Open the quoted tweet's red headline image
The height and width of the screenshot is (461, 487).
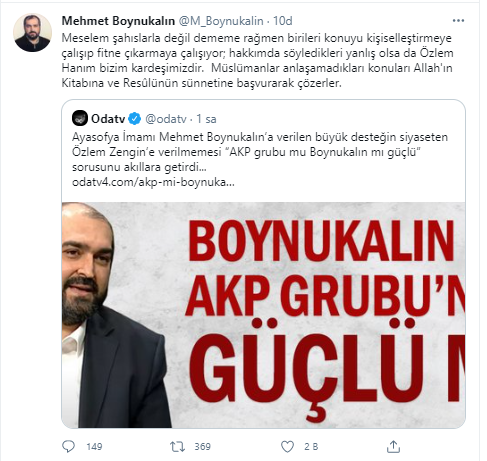pyautogui.click(x=263, y=315)
